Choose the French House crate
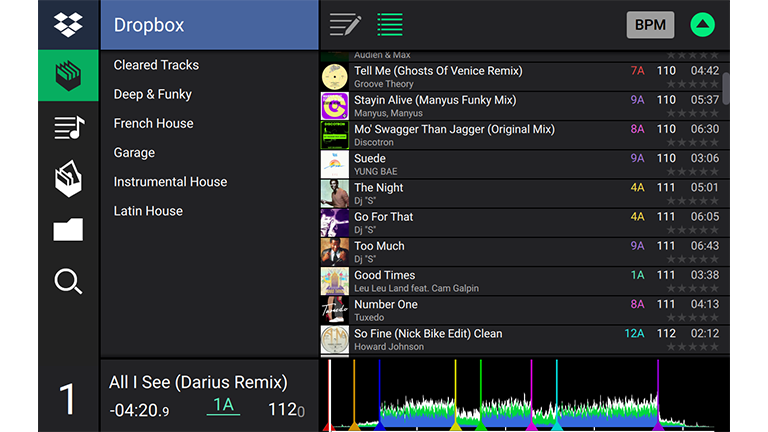 point(153,123)
